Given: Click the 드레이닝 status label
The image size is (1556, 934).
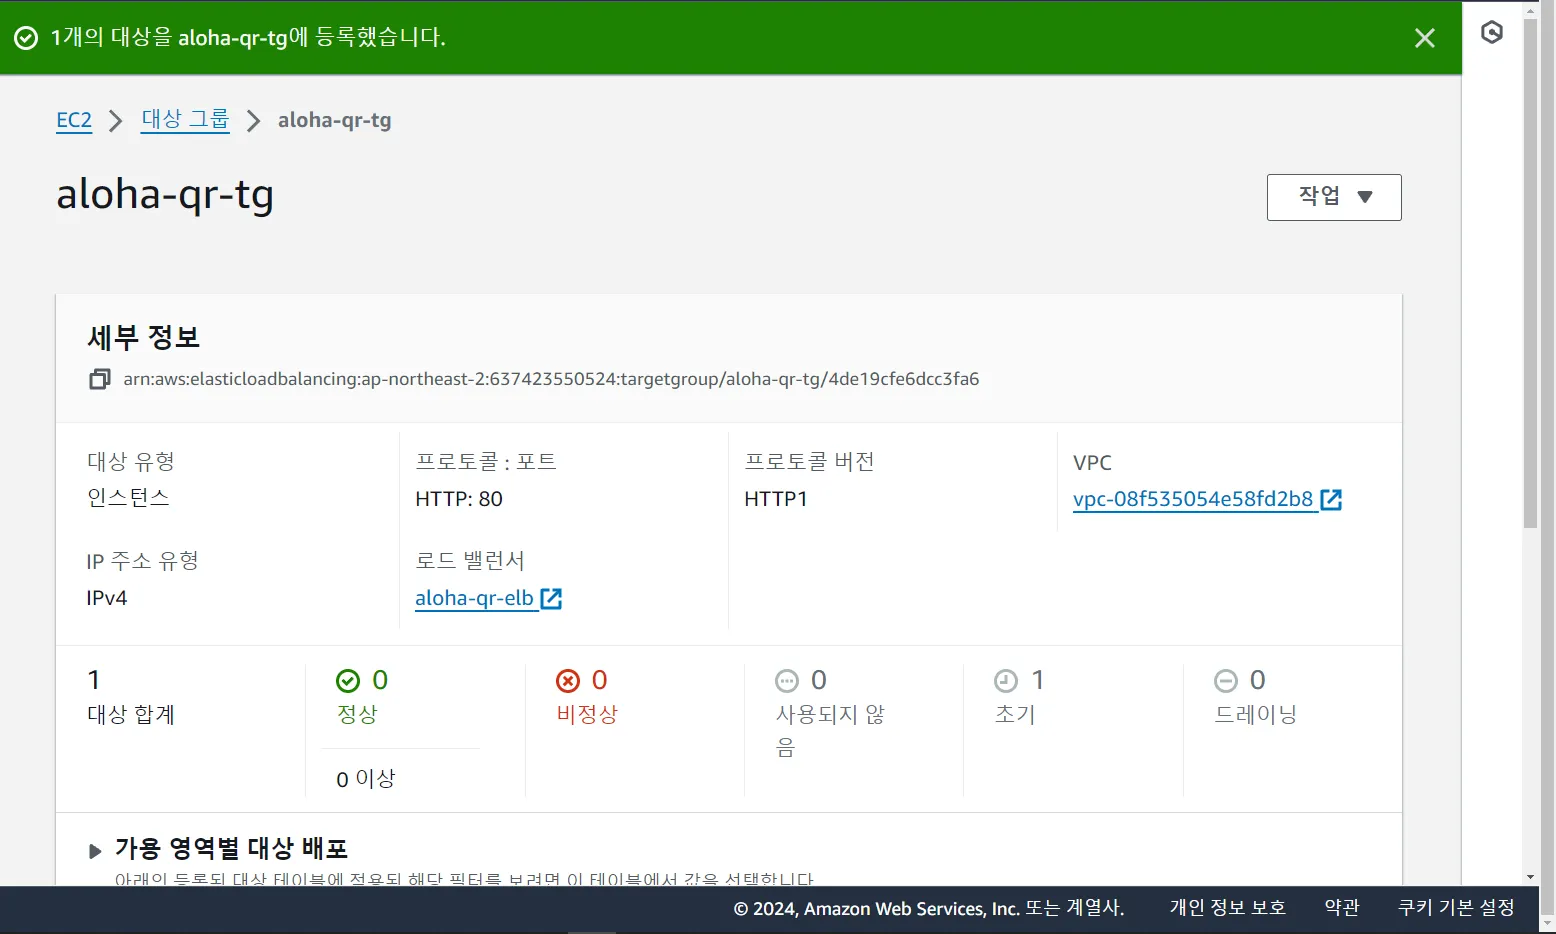Looking at the screenshot, I should (1255, 714).
